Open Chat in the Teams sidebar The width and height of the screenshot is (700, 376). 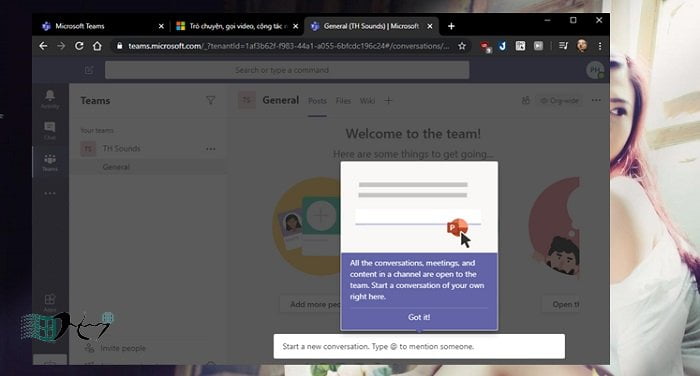tap(50, 130)
